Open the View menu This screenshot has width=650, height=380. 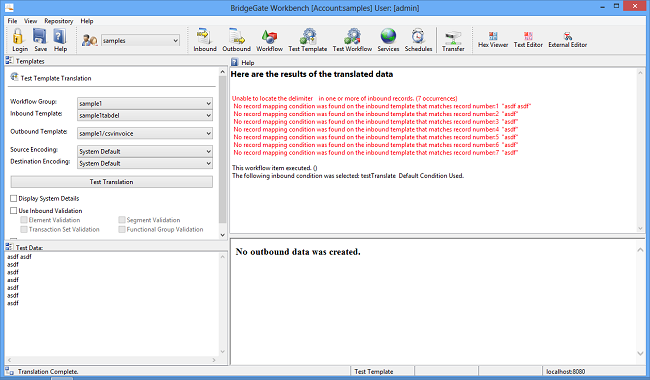pos(30,21)
